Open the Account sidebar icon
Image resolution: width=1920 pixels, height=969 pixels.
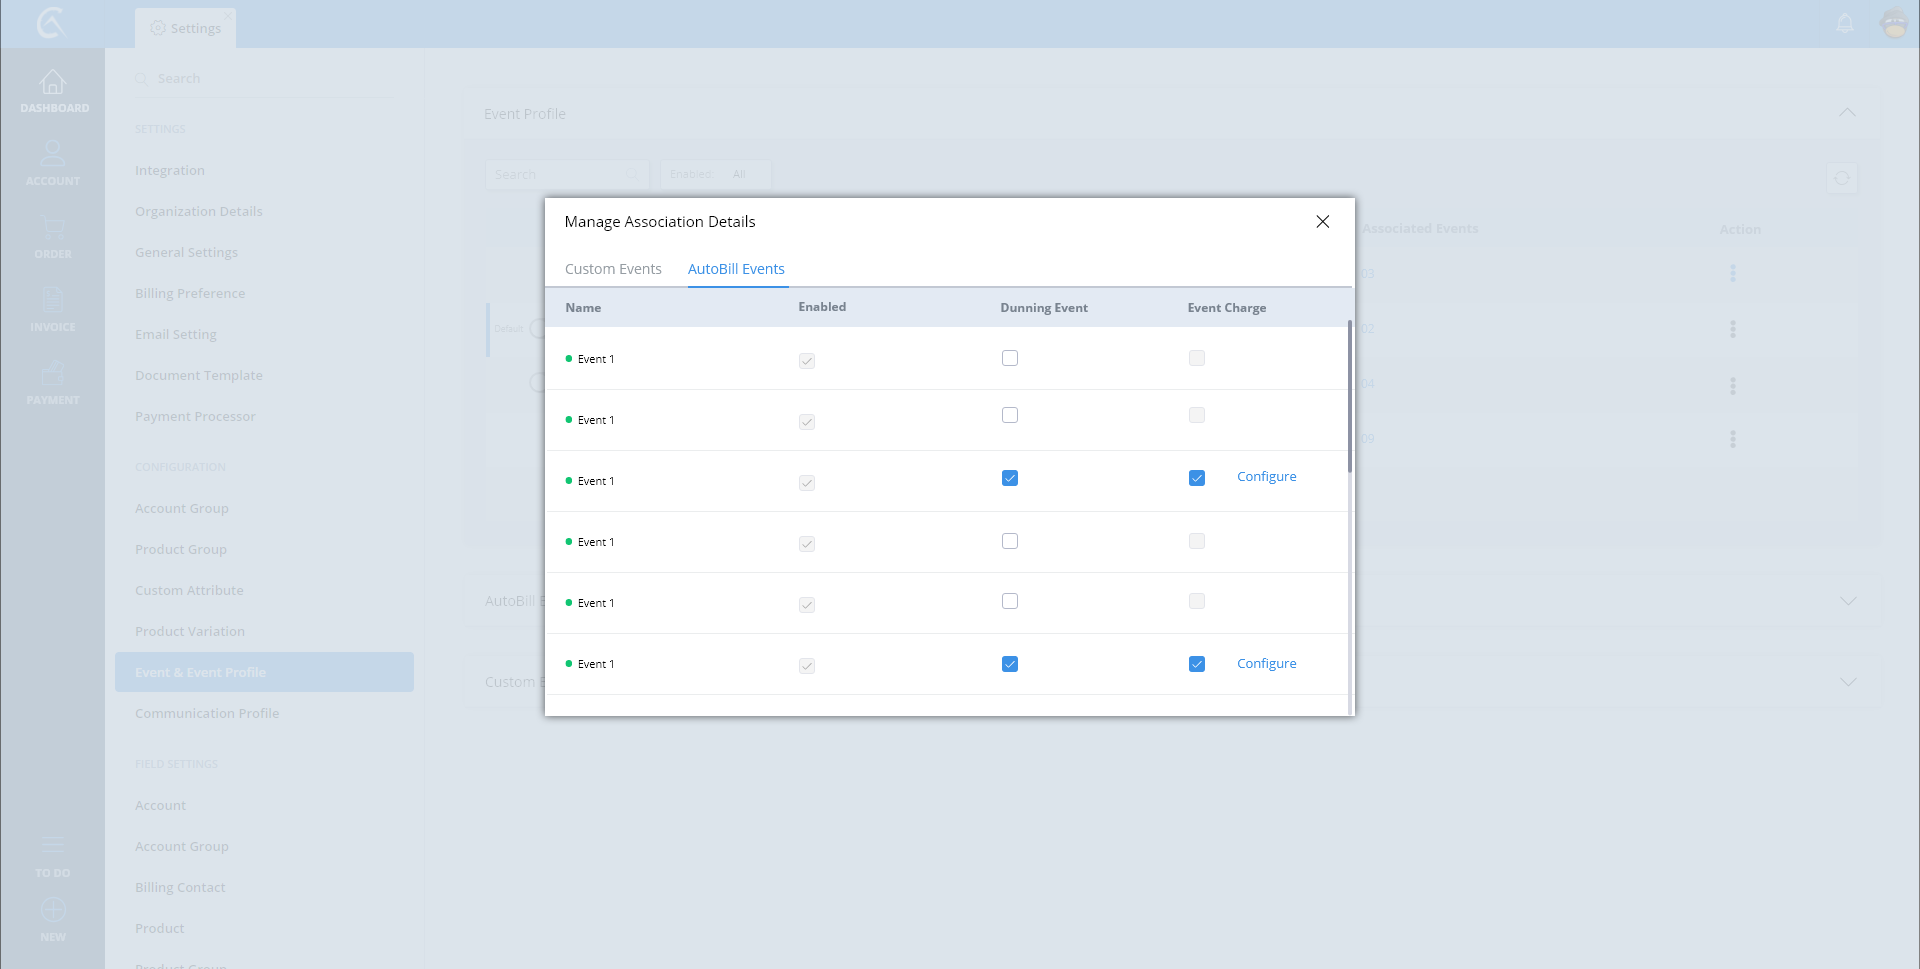tap(53, 155)
